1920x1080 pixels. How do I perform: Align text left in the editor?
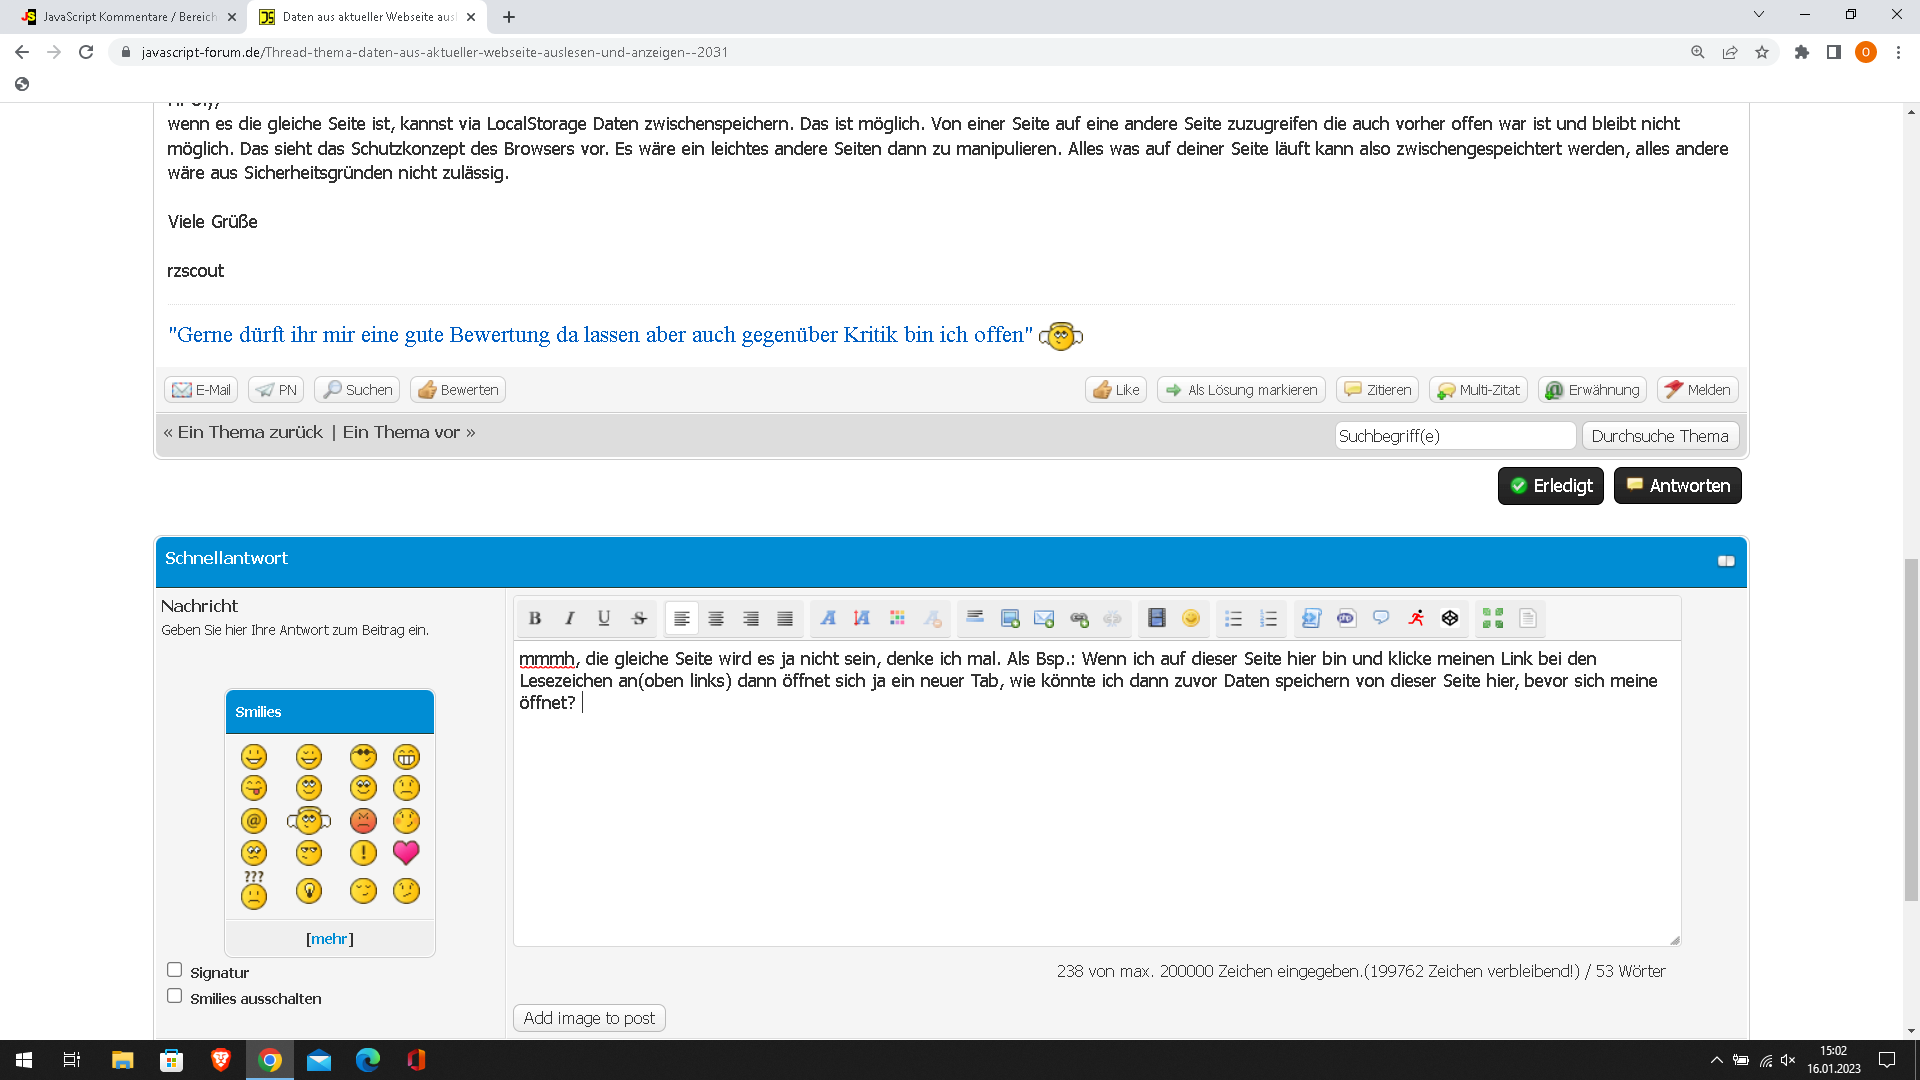[x=682, y=619]
